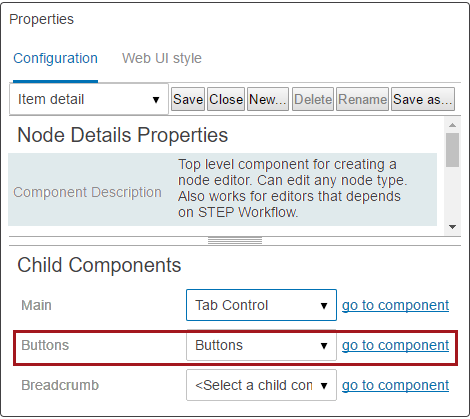This screenshot has height=419, width=470.
Task: Click the scrollbar up arrow
Action: pos(452,125)
